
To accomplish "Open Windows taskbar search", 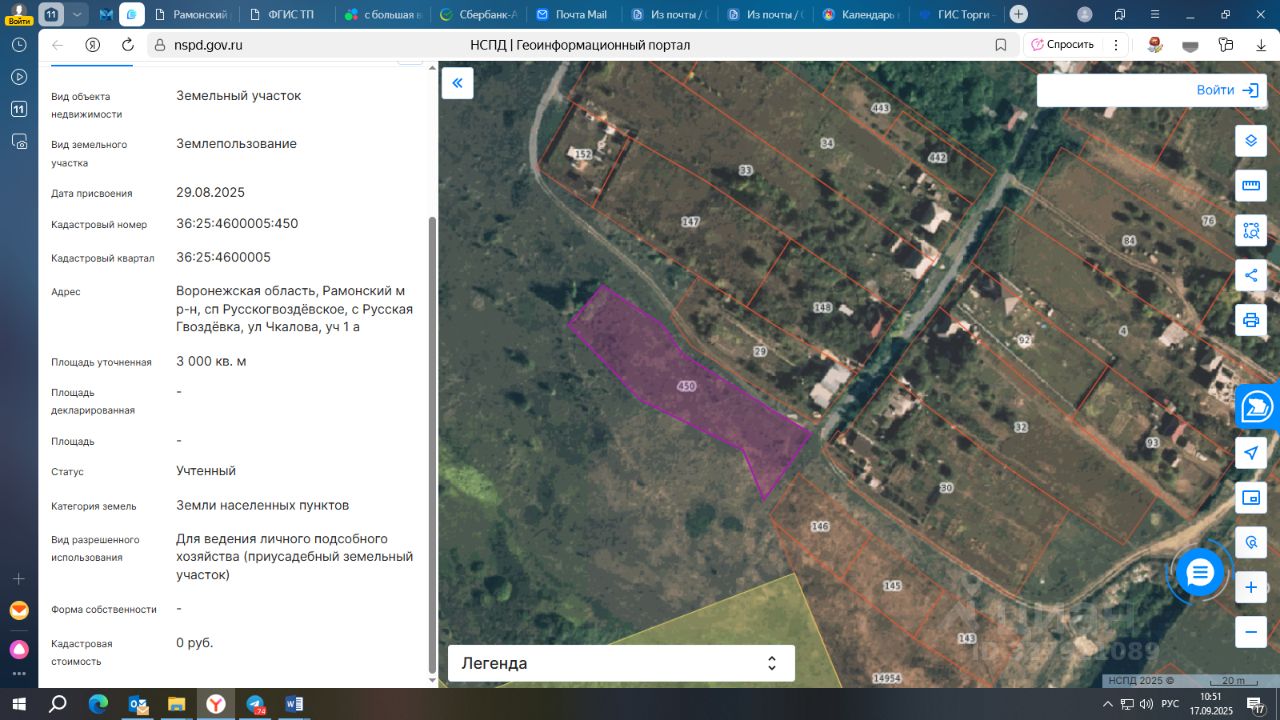I will click(x=58, y=704).
